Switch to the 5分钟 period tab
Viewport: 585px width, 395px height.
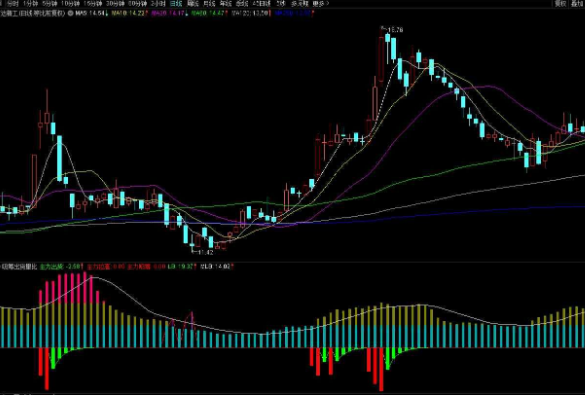pyautogui.click(x=50, y=4)
